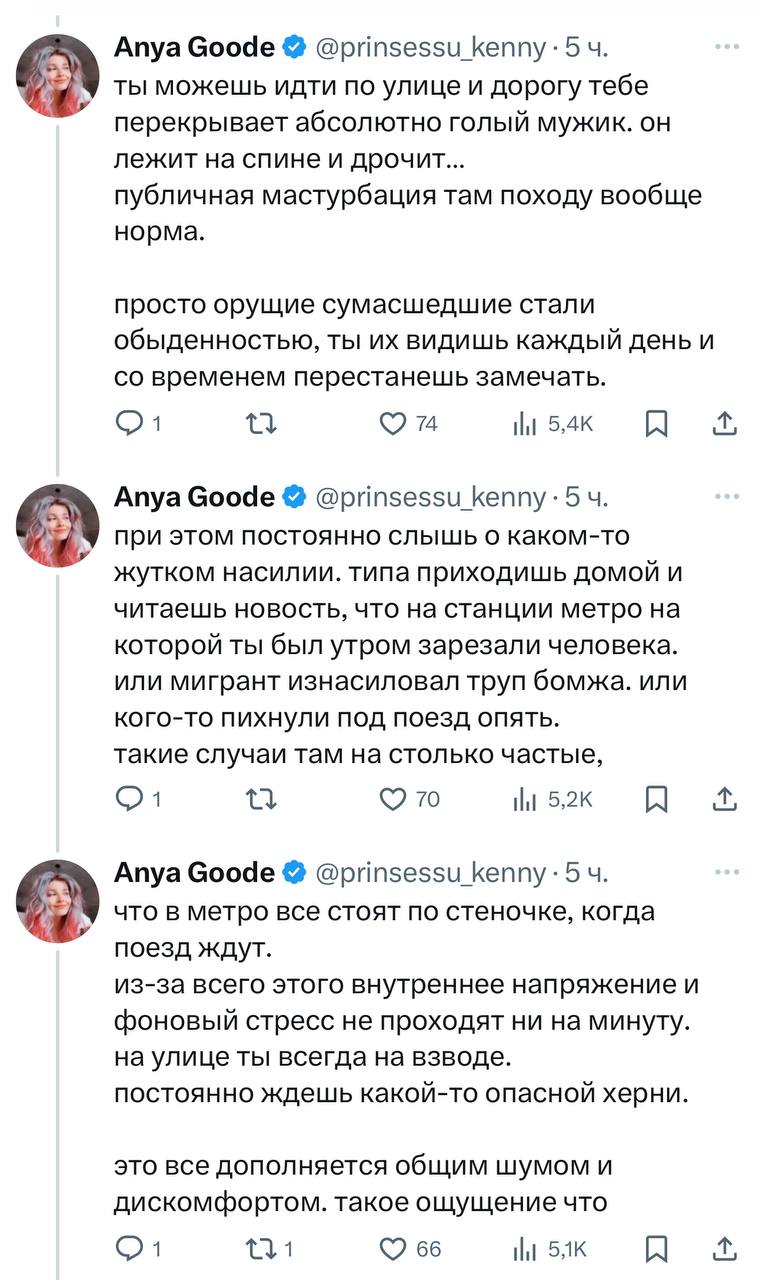Retweet the first tweet
The width and height of the screenshot is (759, 1280).
click(x=261, y=424)
